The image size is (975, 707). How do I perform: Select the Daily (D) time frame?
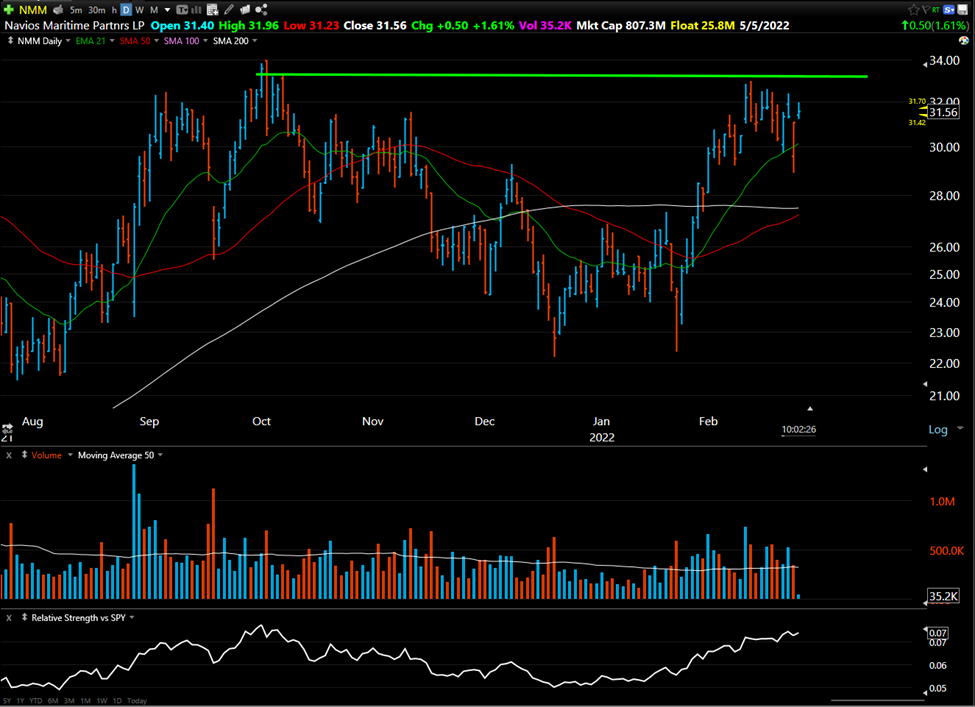pyautogui.click(x=126, y=10)
